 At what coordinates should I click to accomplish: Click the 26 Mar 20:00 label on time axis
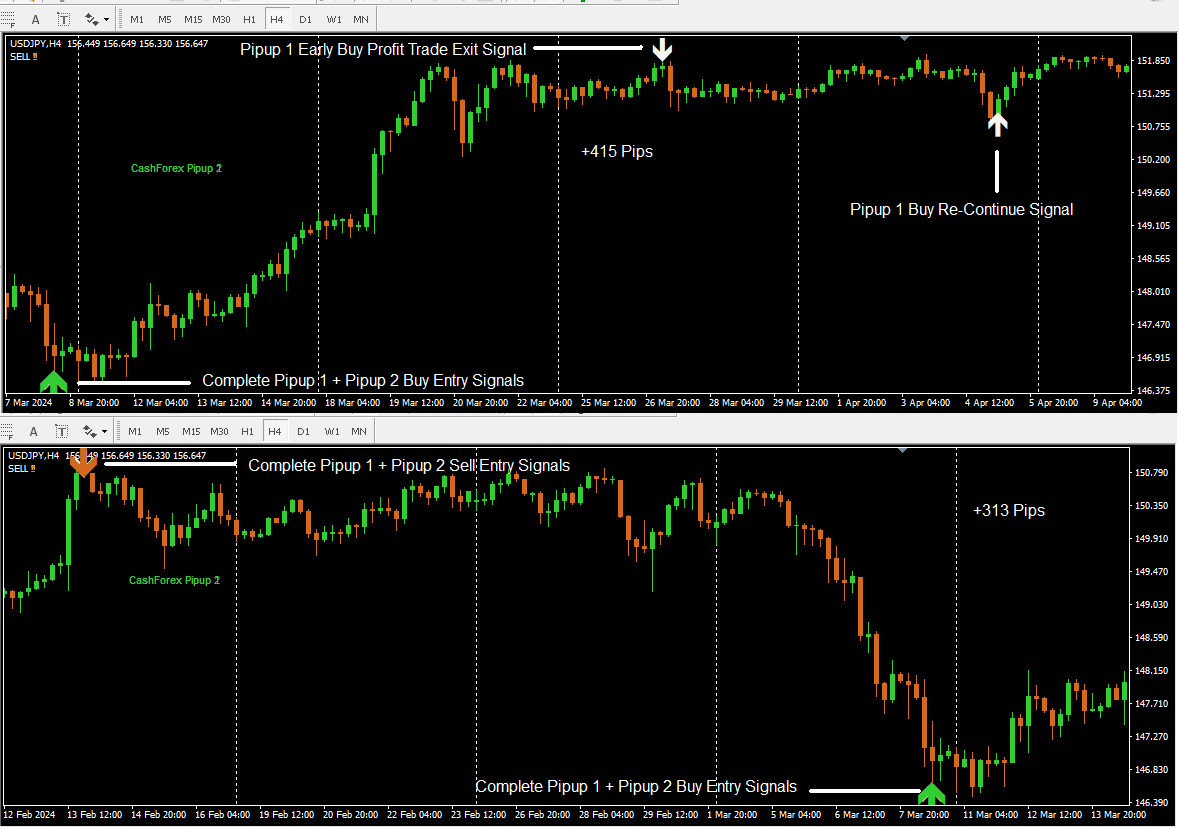[671, 403]
